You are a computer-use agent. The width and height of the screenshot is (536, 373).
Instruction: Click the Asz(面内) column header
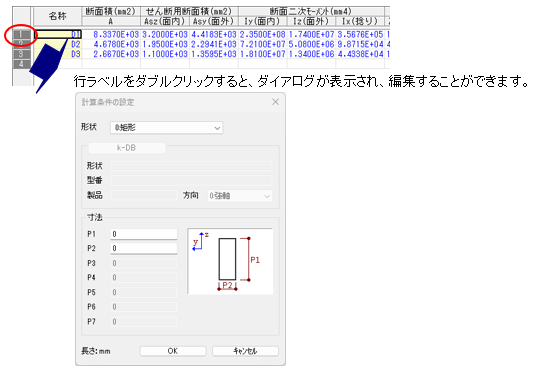point(165,21)
